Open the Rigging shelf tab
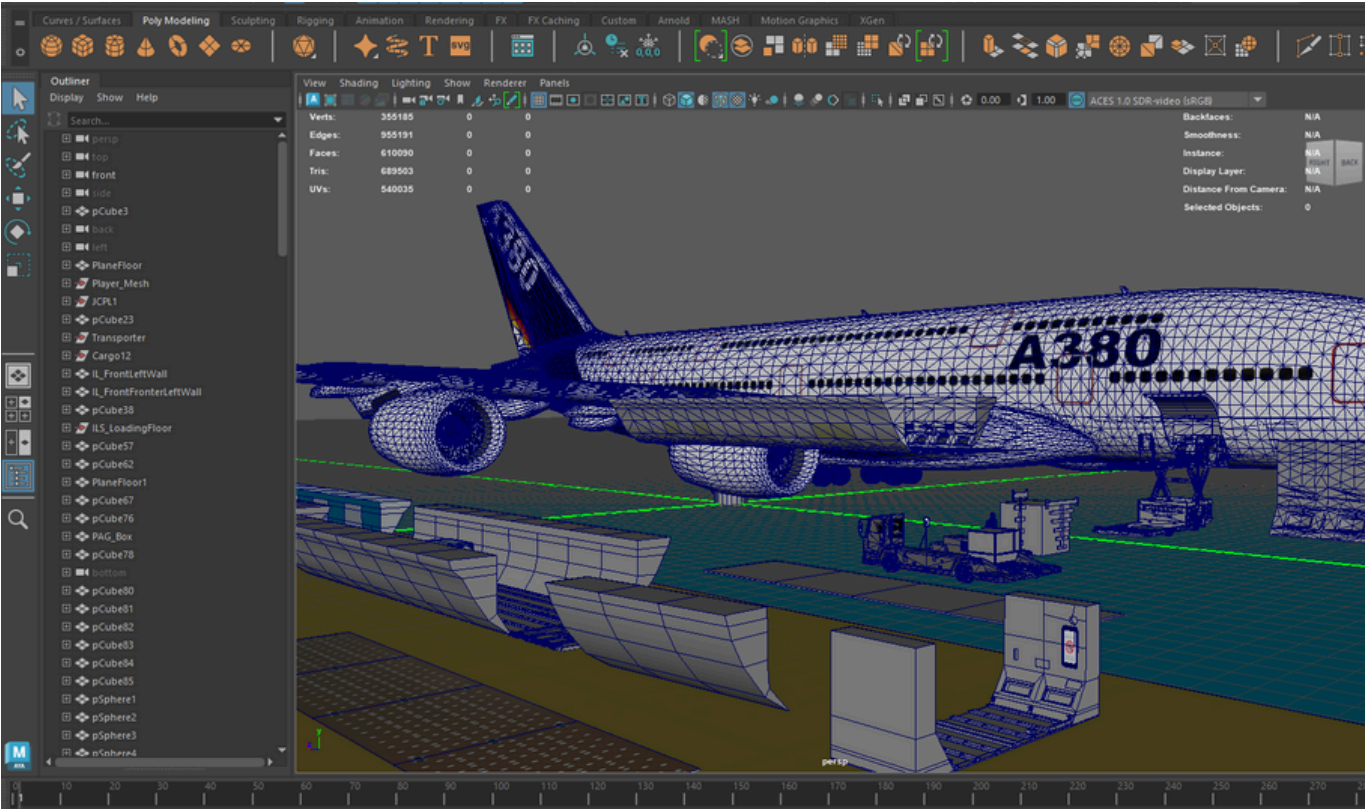The width and height of the screenshot is (1365, 809). point(314,20)
